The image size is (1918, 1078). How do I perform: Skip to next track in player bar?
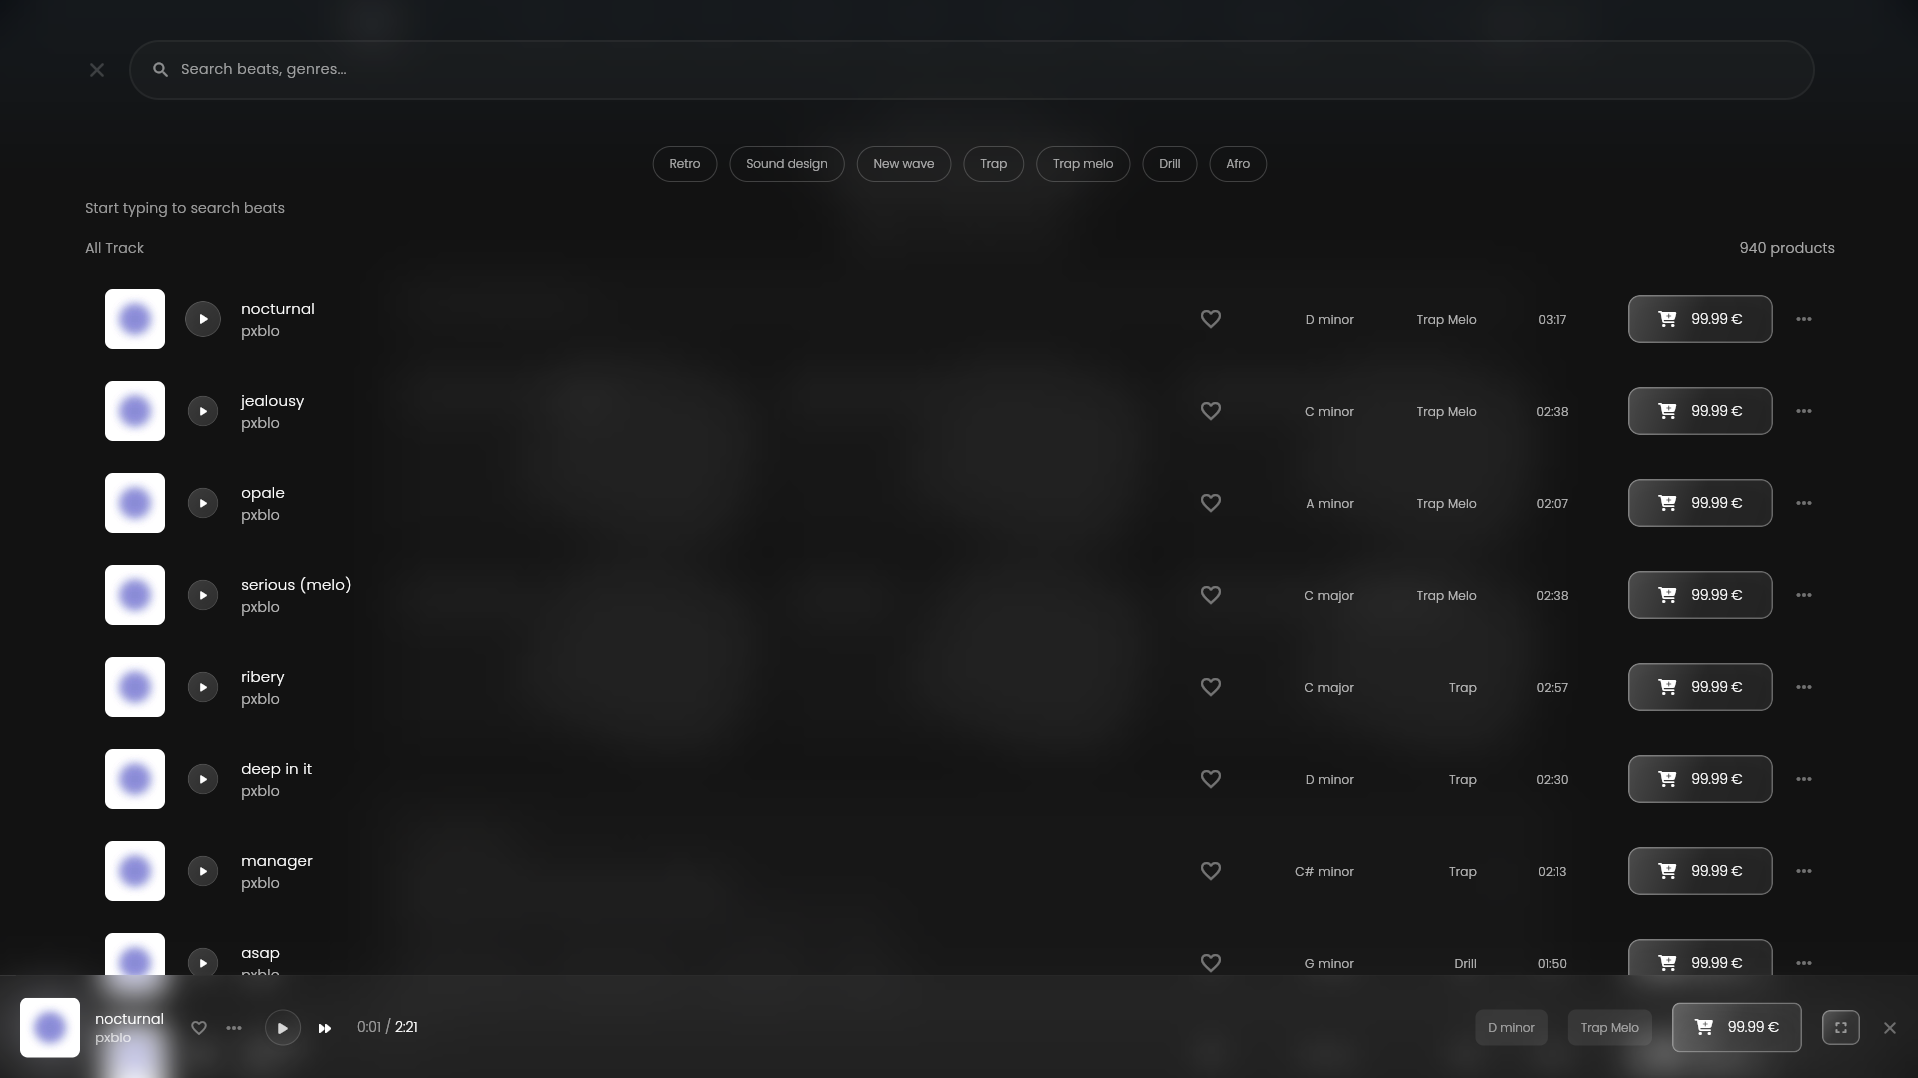click(325, 1028)
